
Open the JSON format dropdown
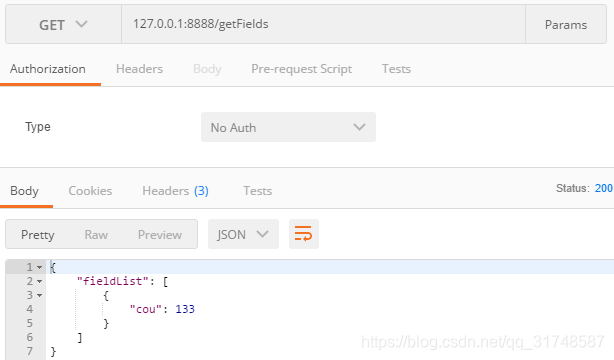(x=243, y=234)
